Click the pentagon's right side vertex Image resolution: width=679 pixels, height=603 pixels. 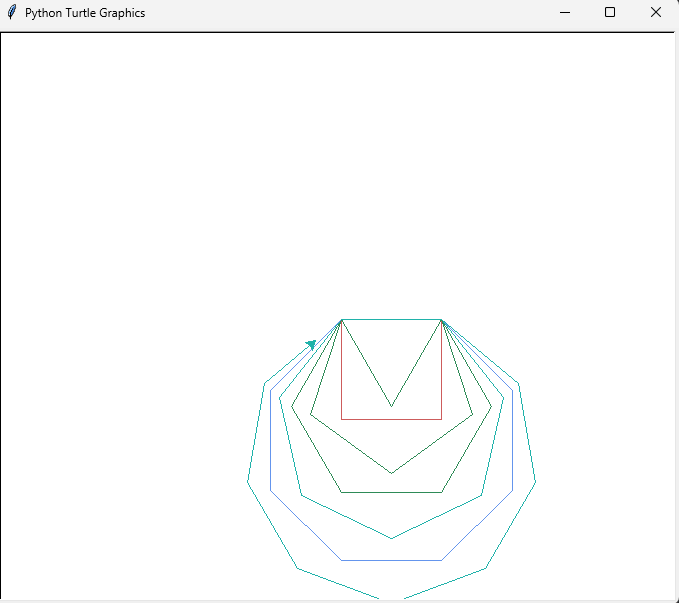[472, 414]
